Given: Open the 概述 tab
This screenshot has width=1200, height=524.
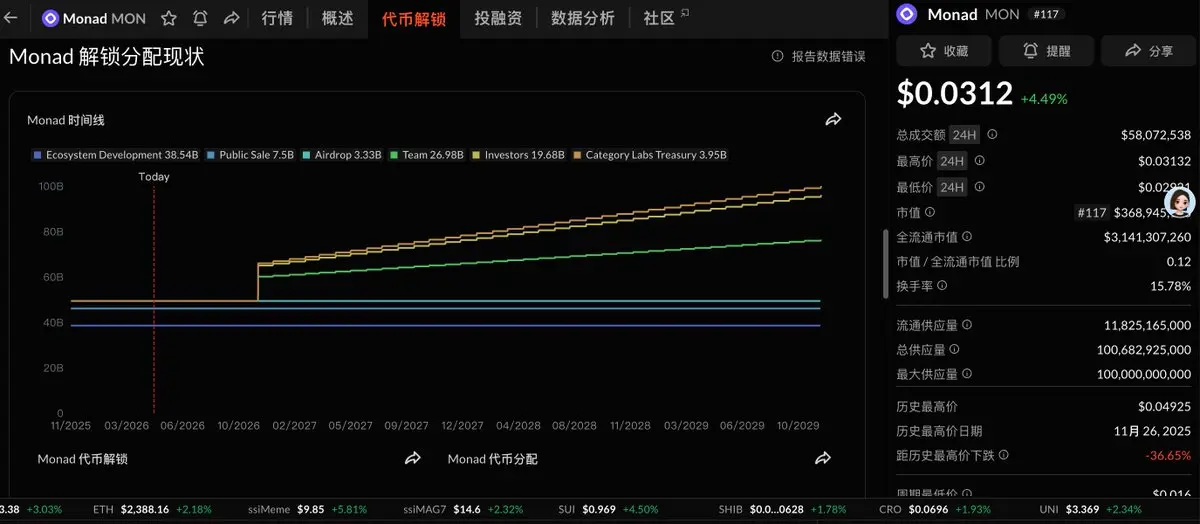Looking at the screenshot, I should (337, 18).
